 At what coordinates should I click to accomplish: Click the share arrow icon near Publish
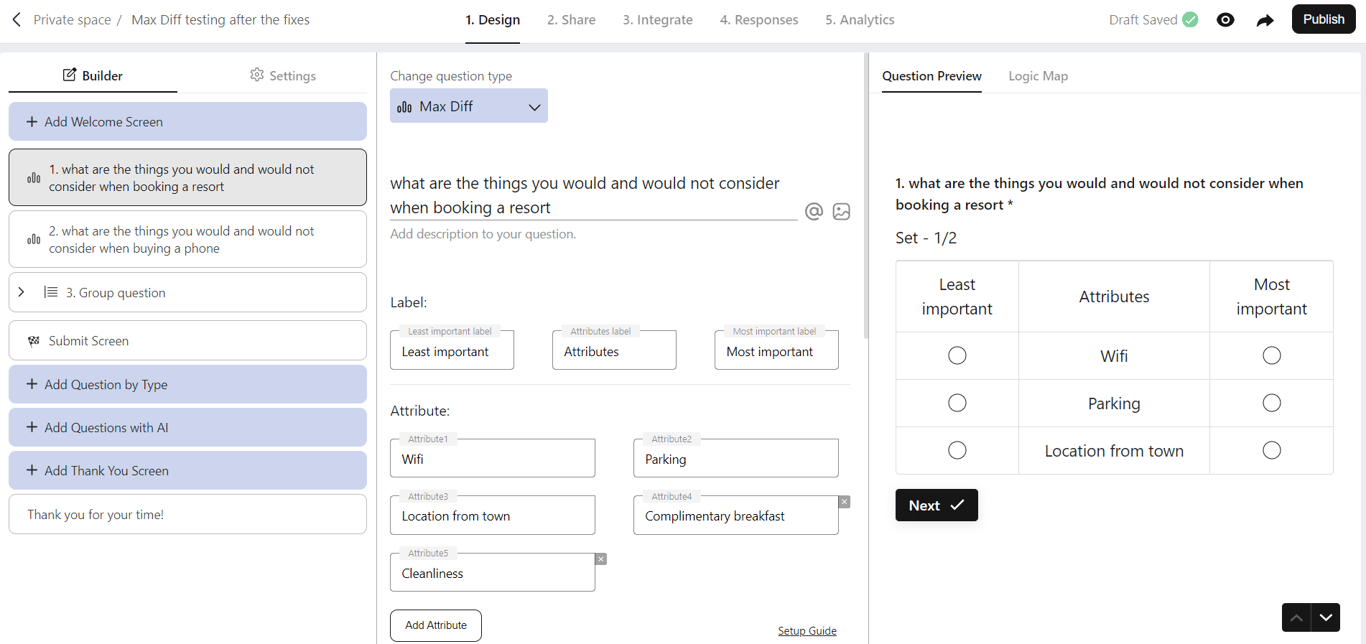click(x=1265, y=20)
